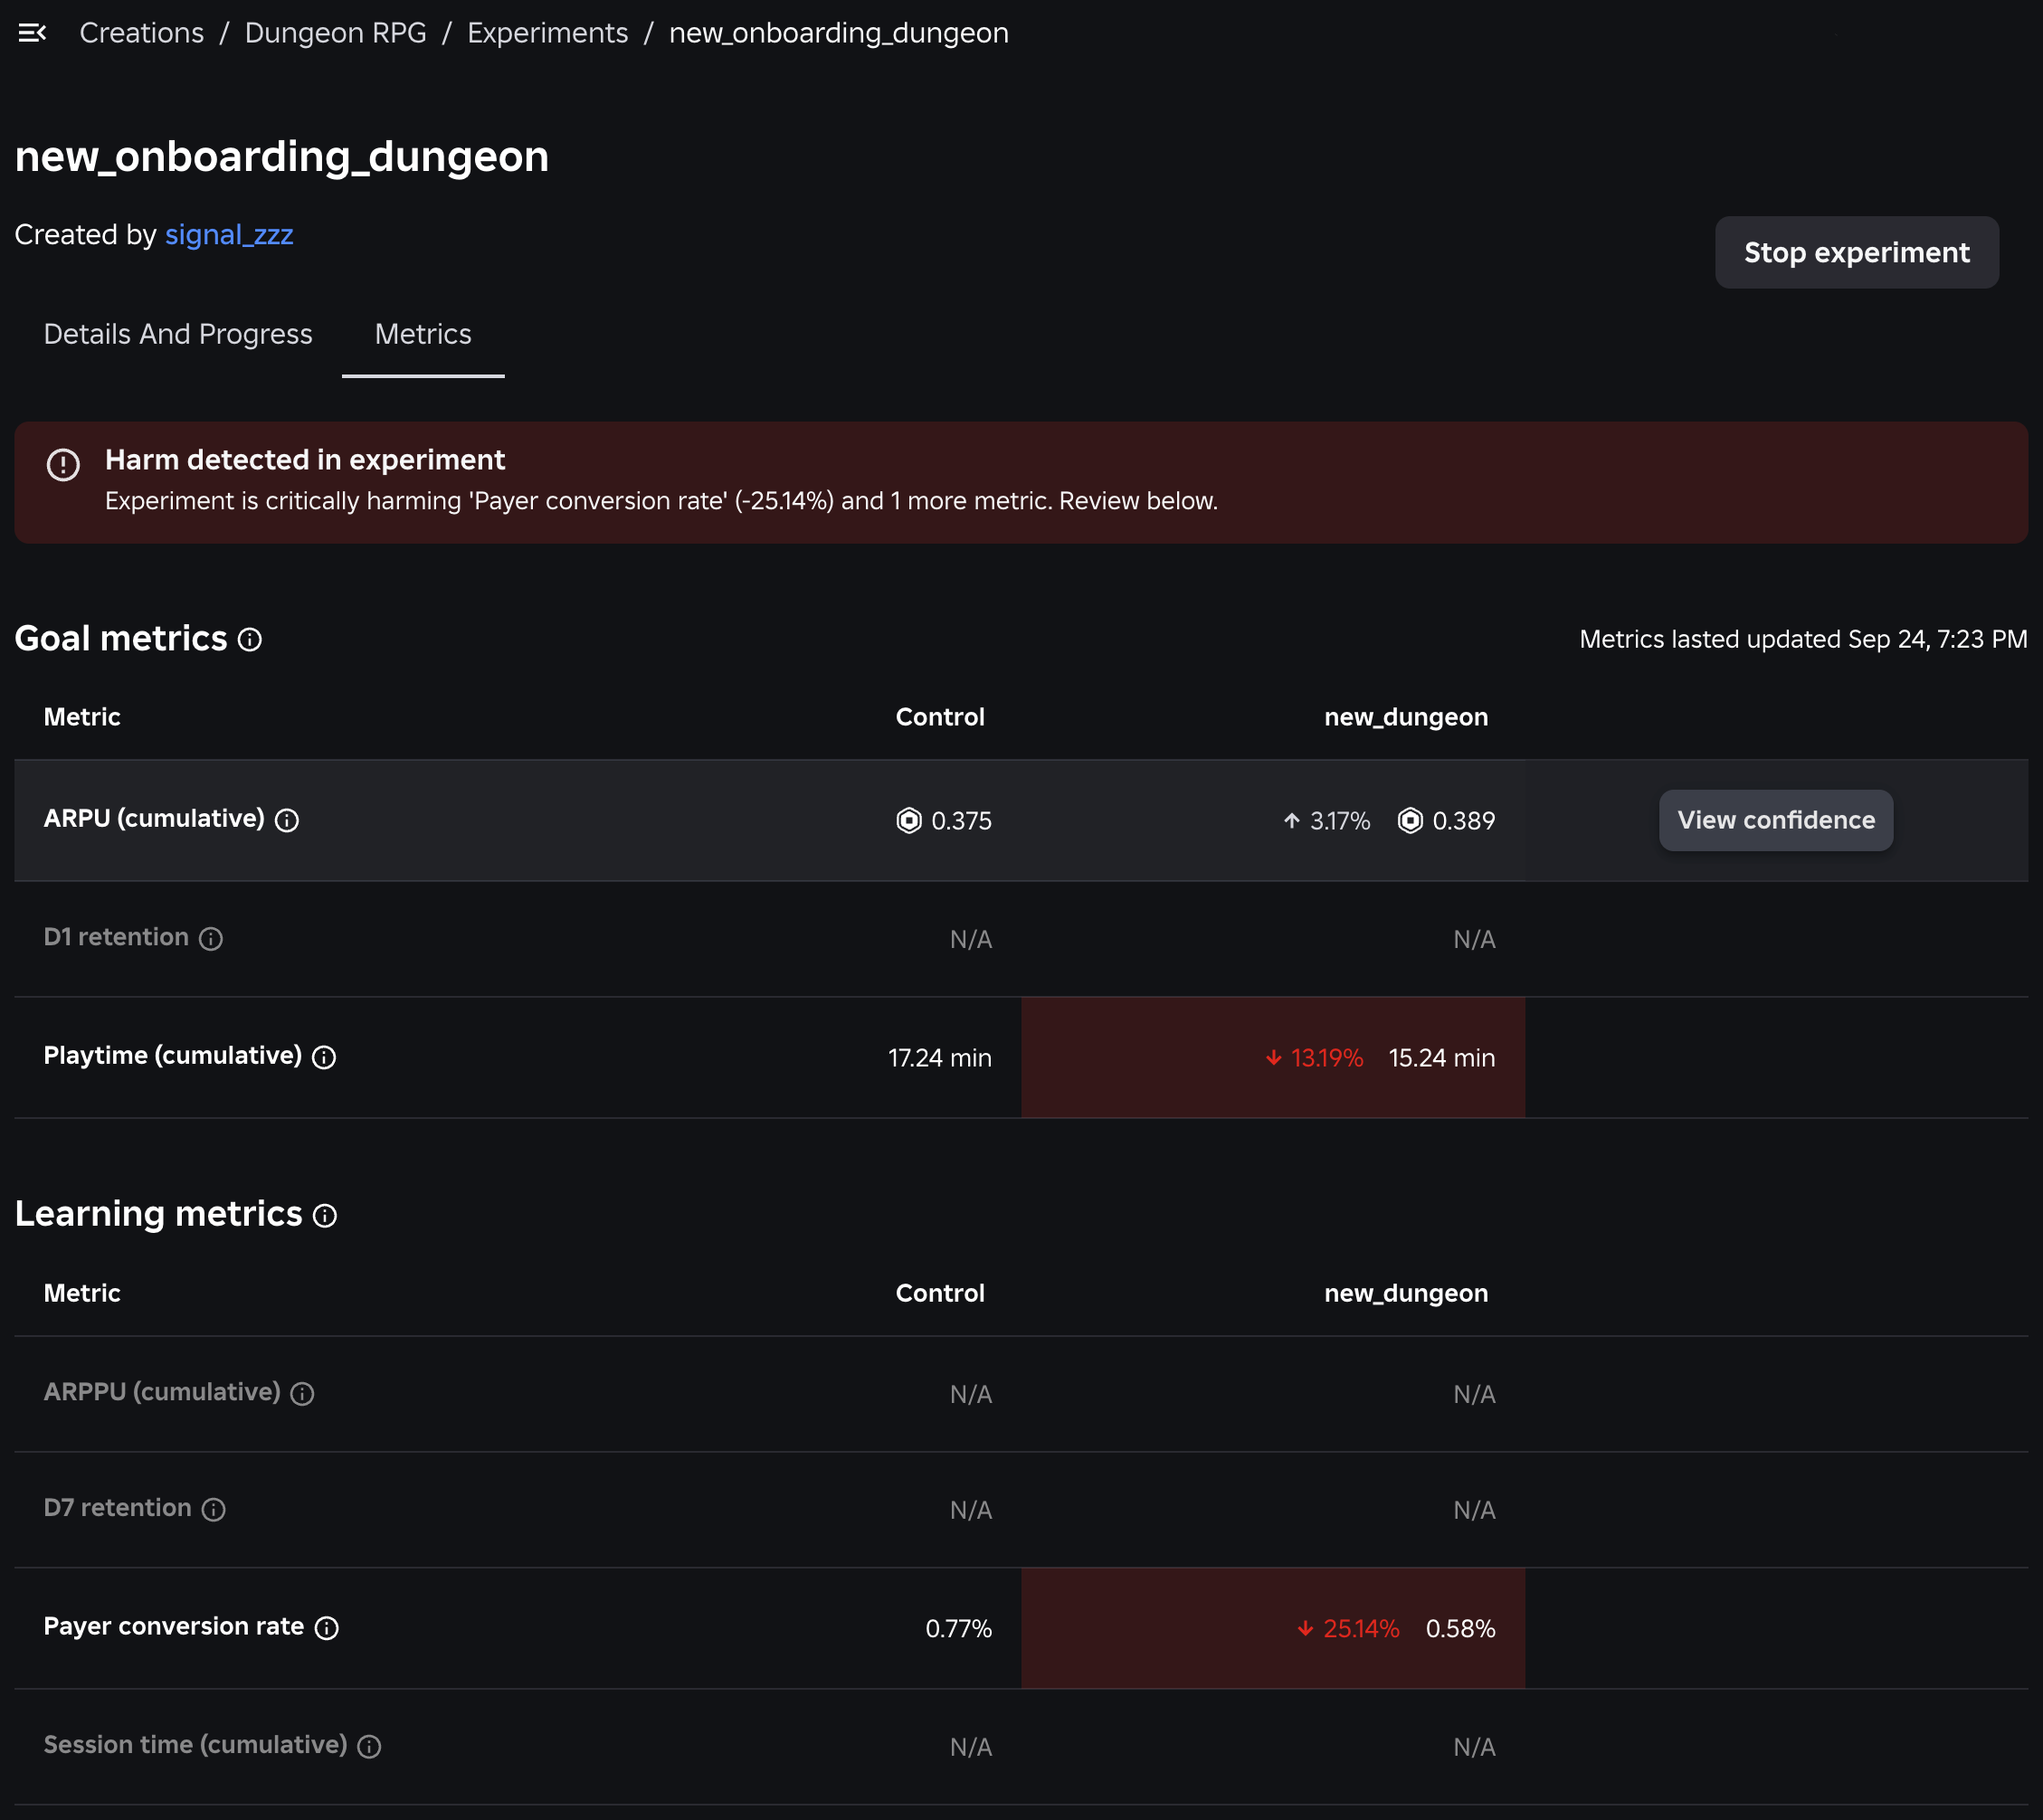Click the ARPPU (cumulative) row label
2043x1820 pixels.
162,1392
